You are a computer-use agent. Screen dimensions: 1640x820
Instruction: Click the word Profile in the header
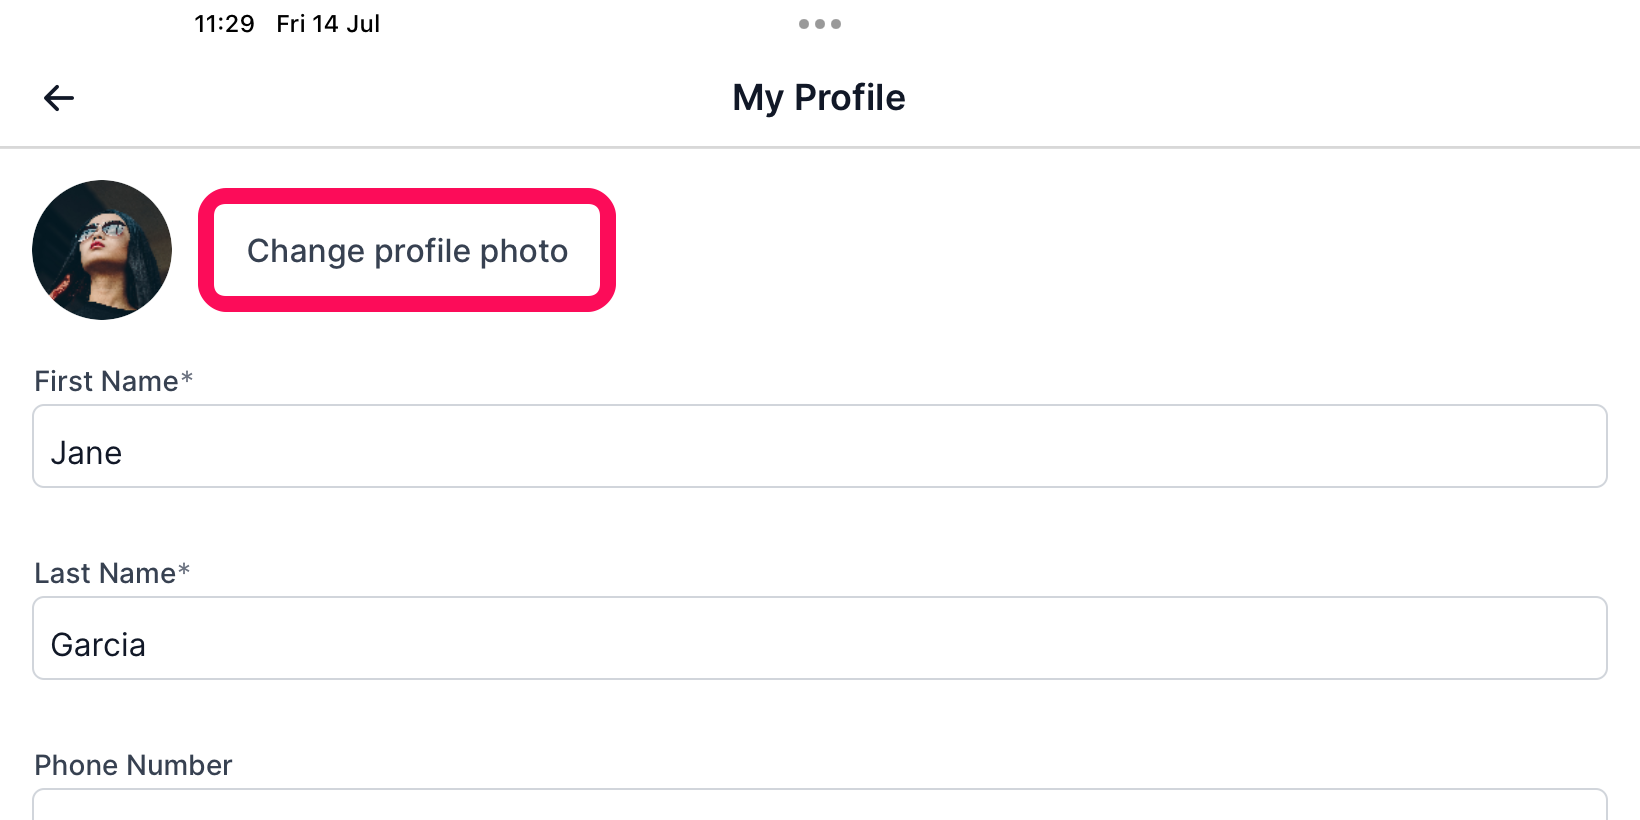[850, 98]
